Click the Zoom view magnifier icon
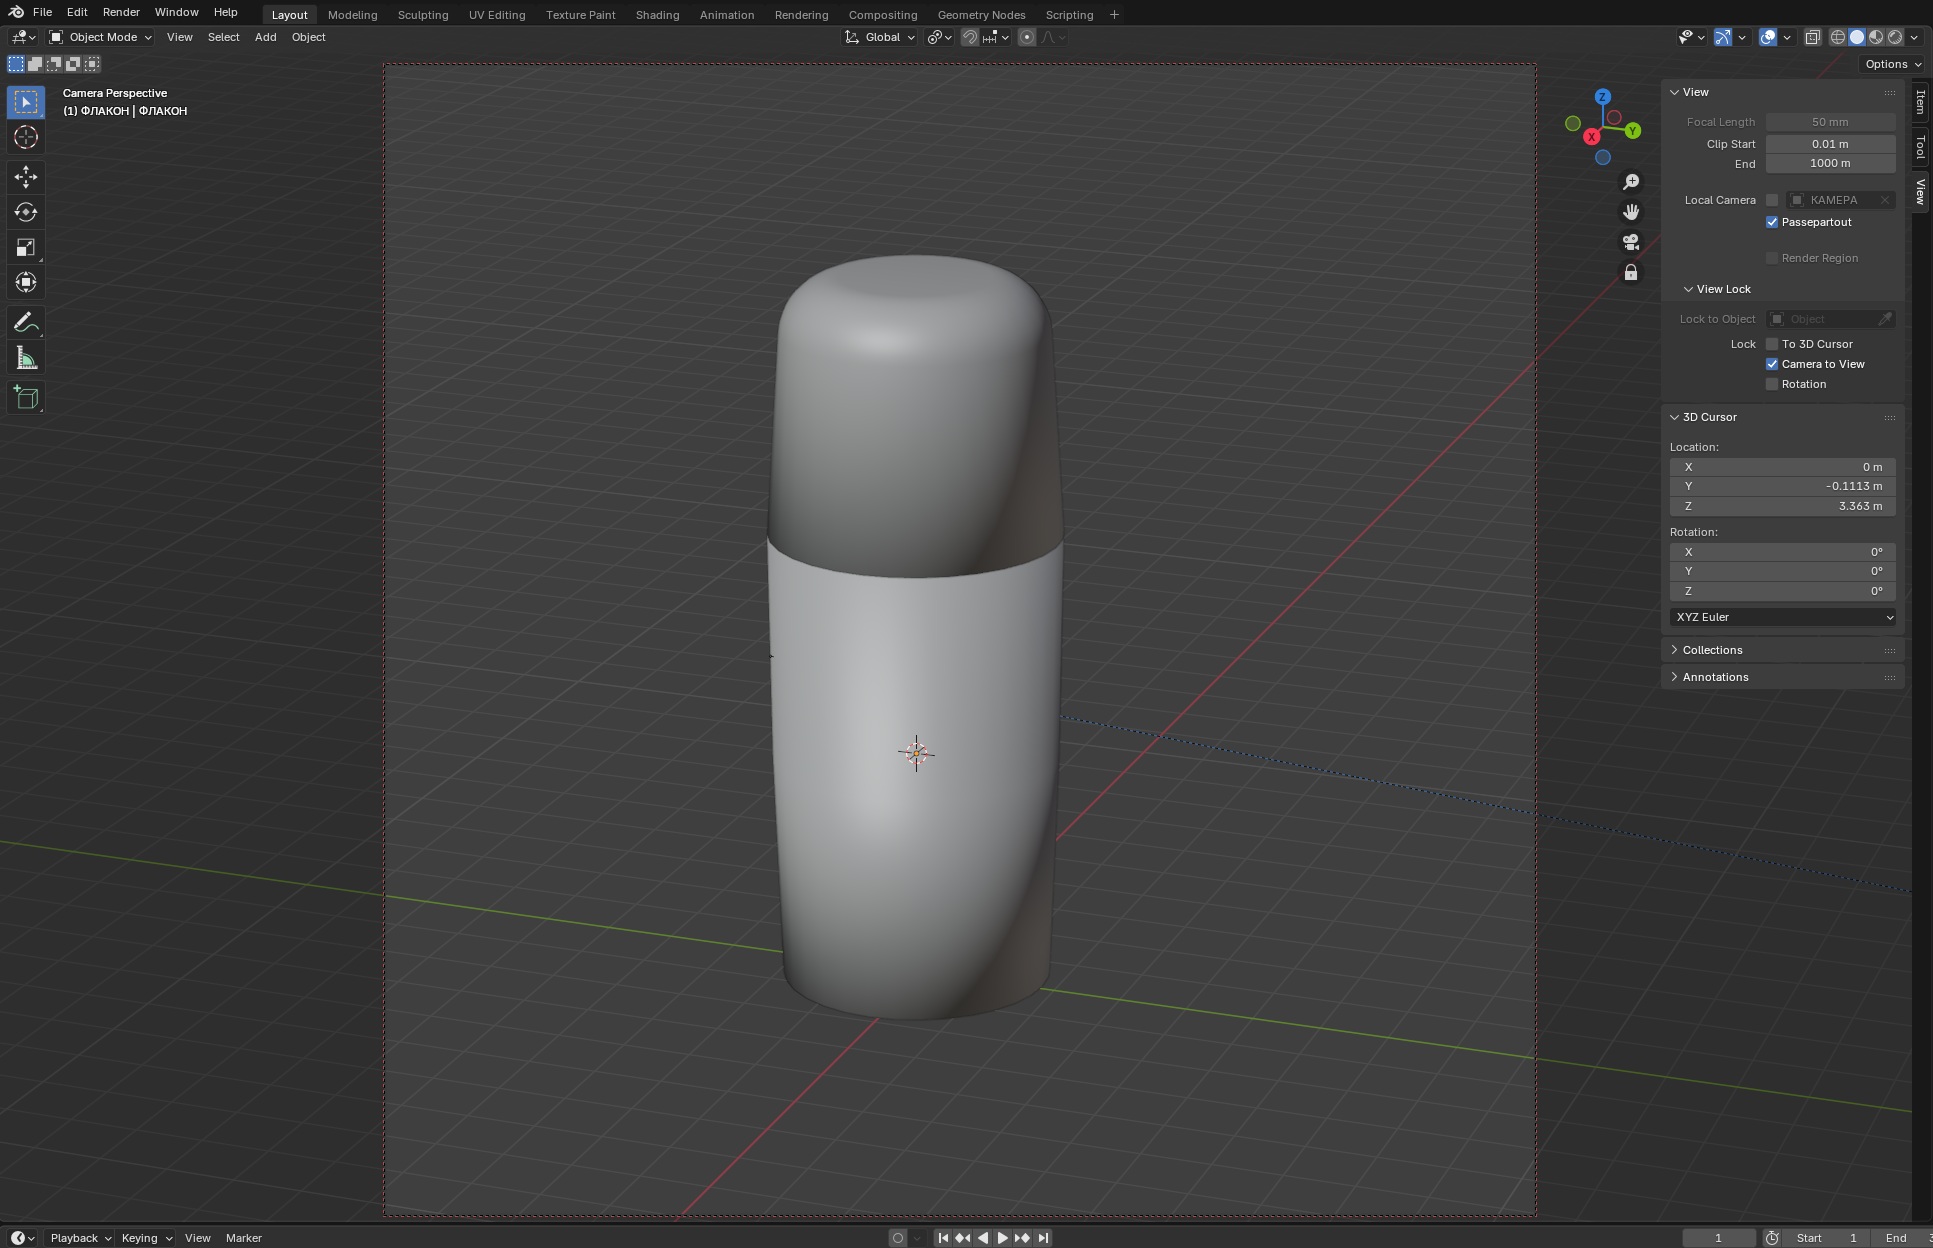The image size is (1933, 1248). click(x=1631, y=181)
